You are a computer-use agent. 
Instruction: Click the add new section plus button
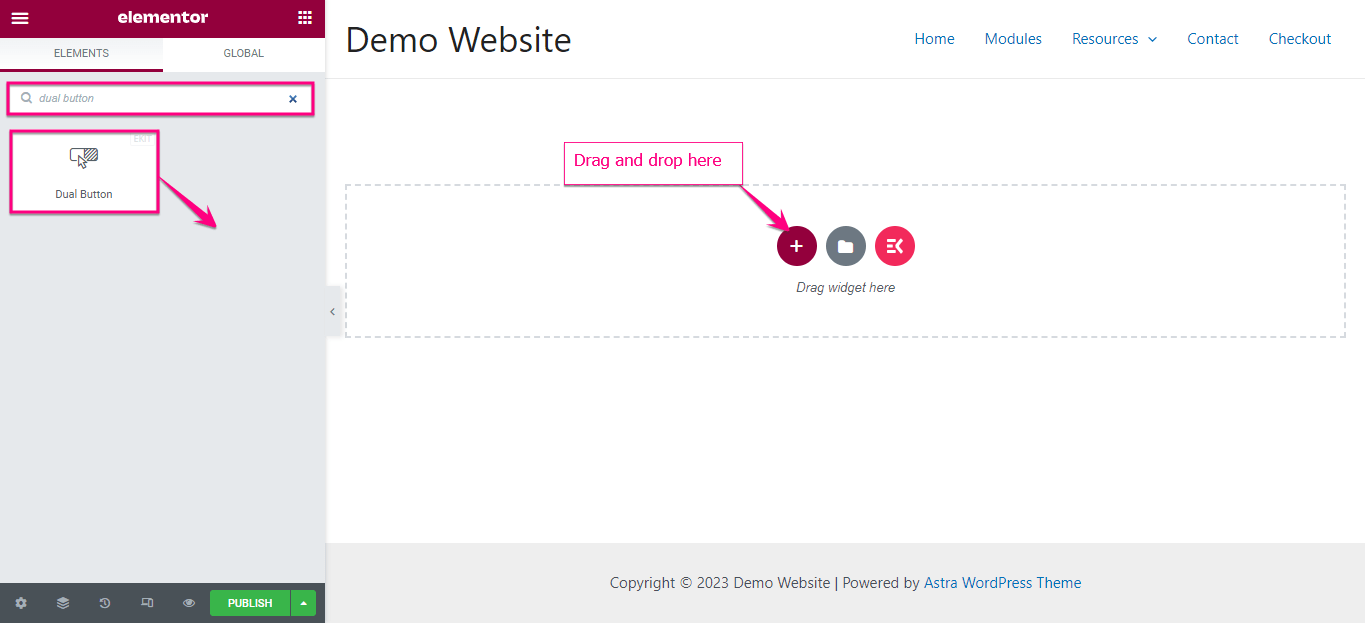797,246
